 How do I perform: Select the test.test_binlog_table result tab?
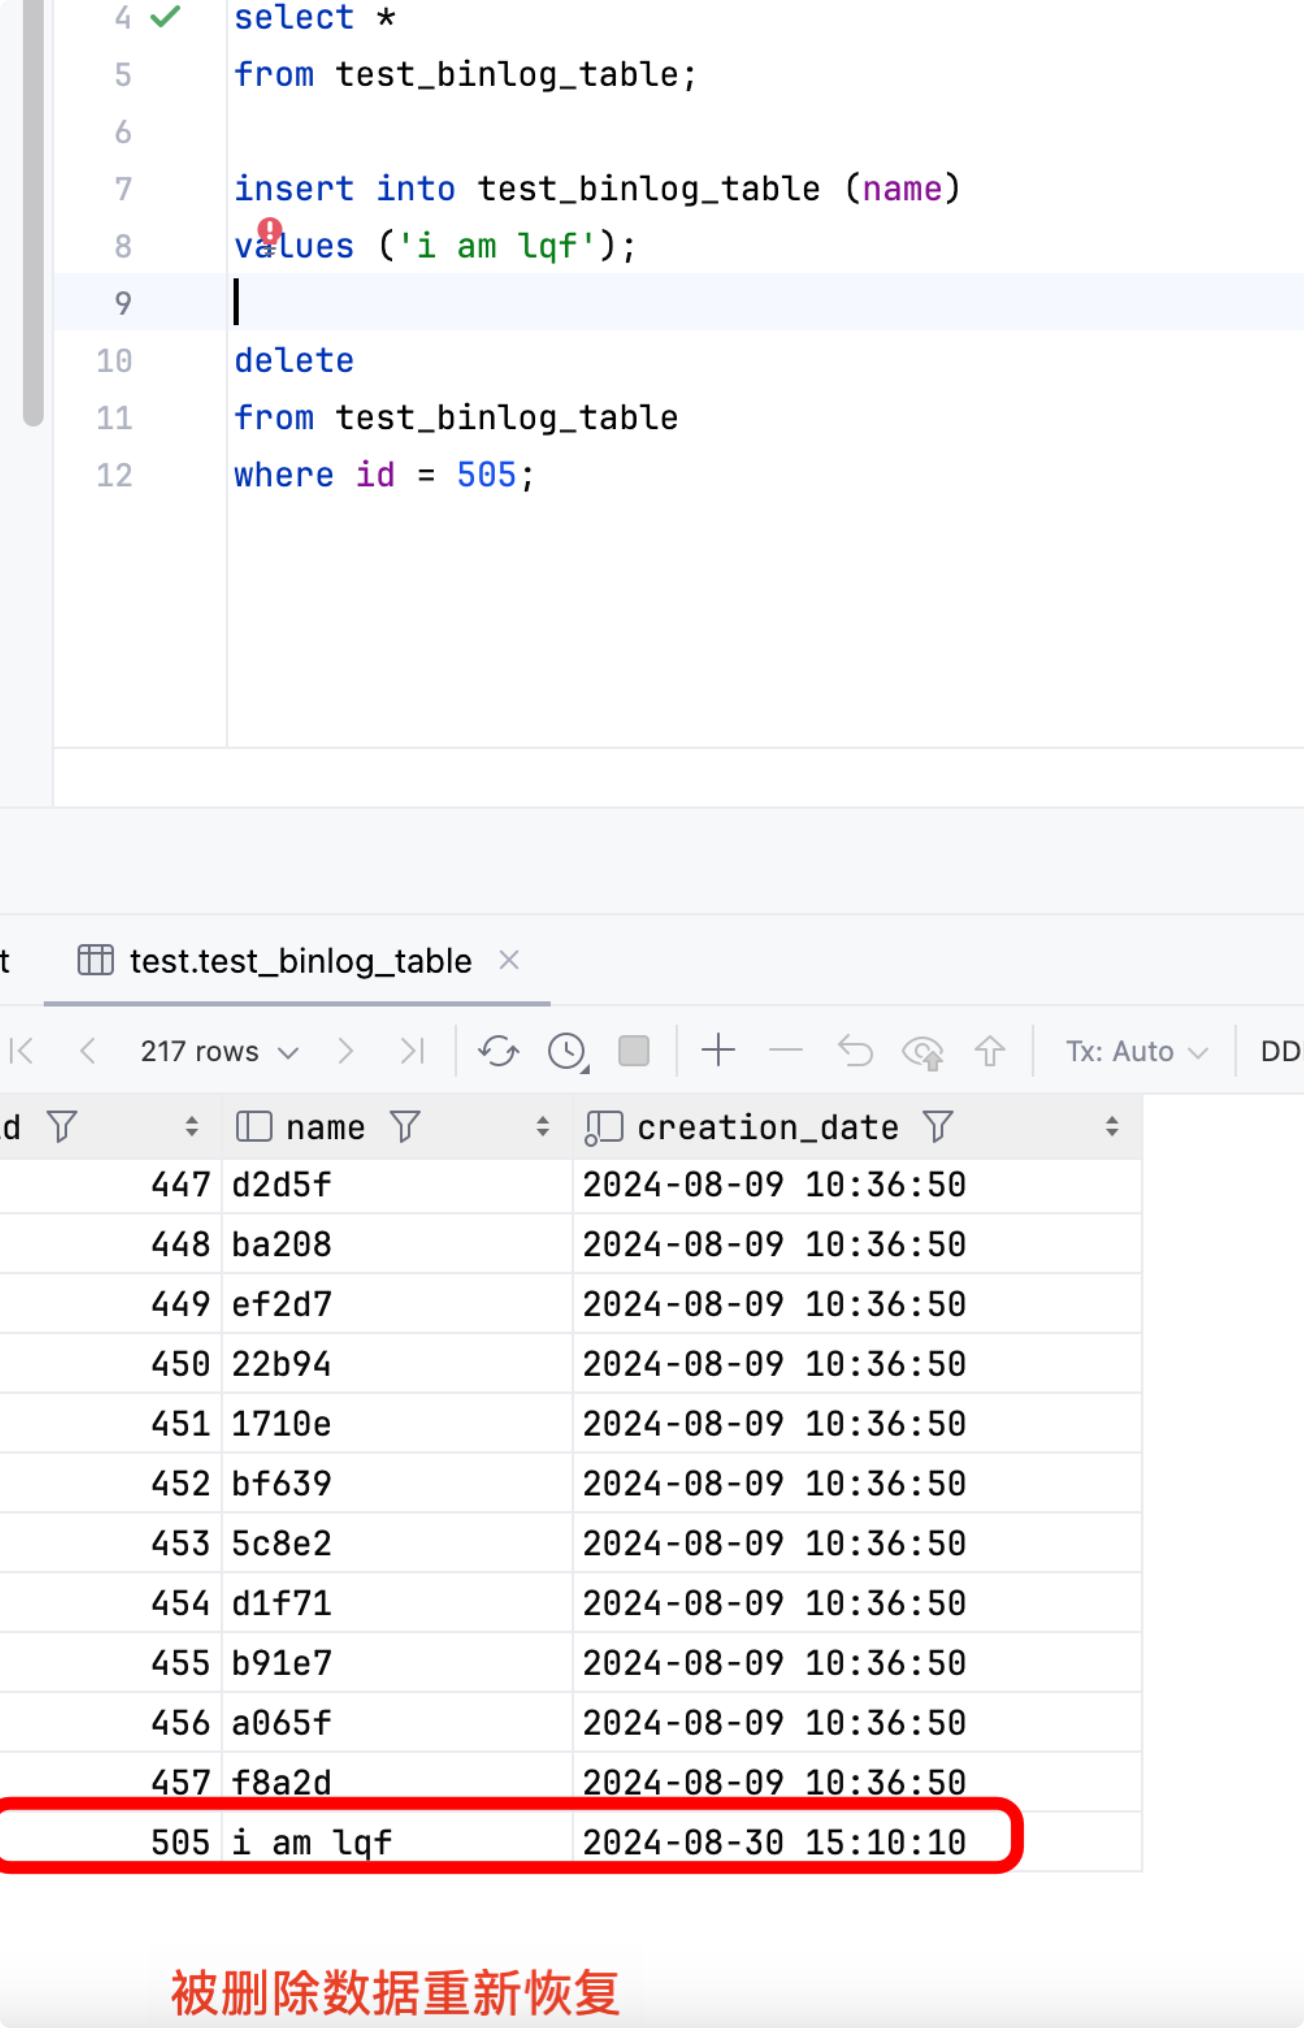coord(299,961)
